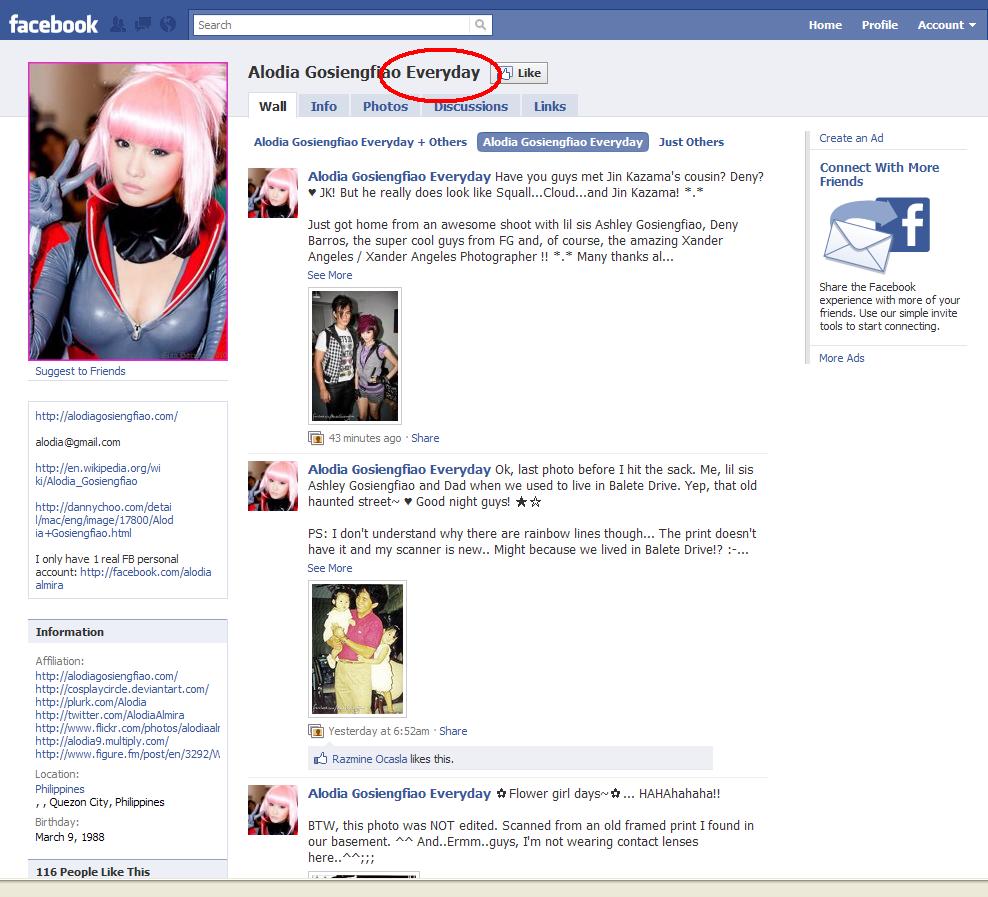The width and height of the screenshot is (988, 897).
Task: Switch to the Photos tab
Action: 385,106
